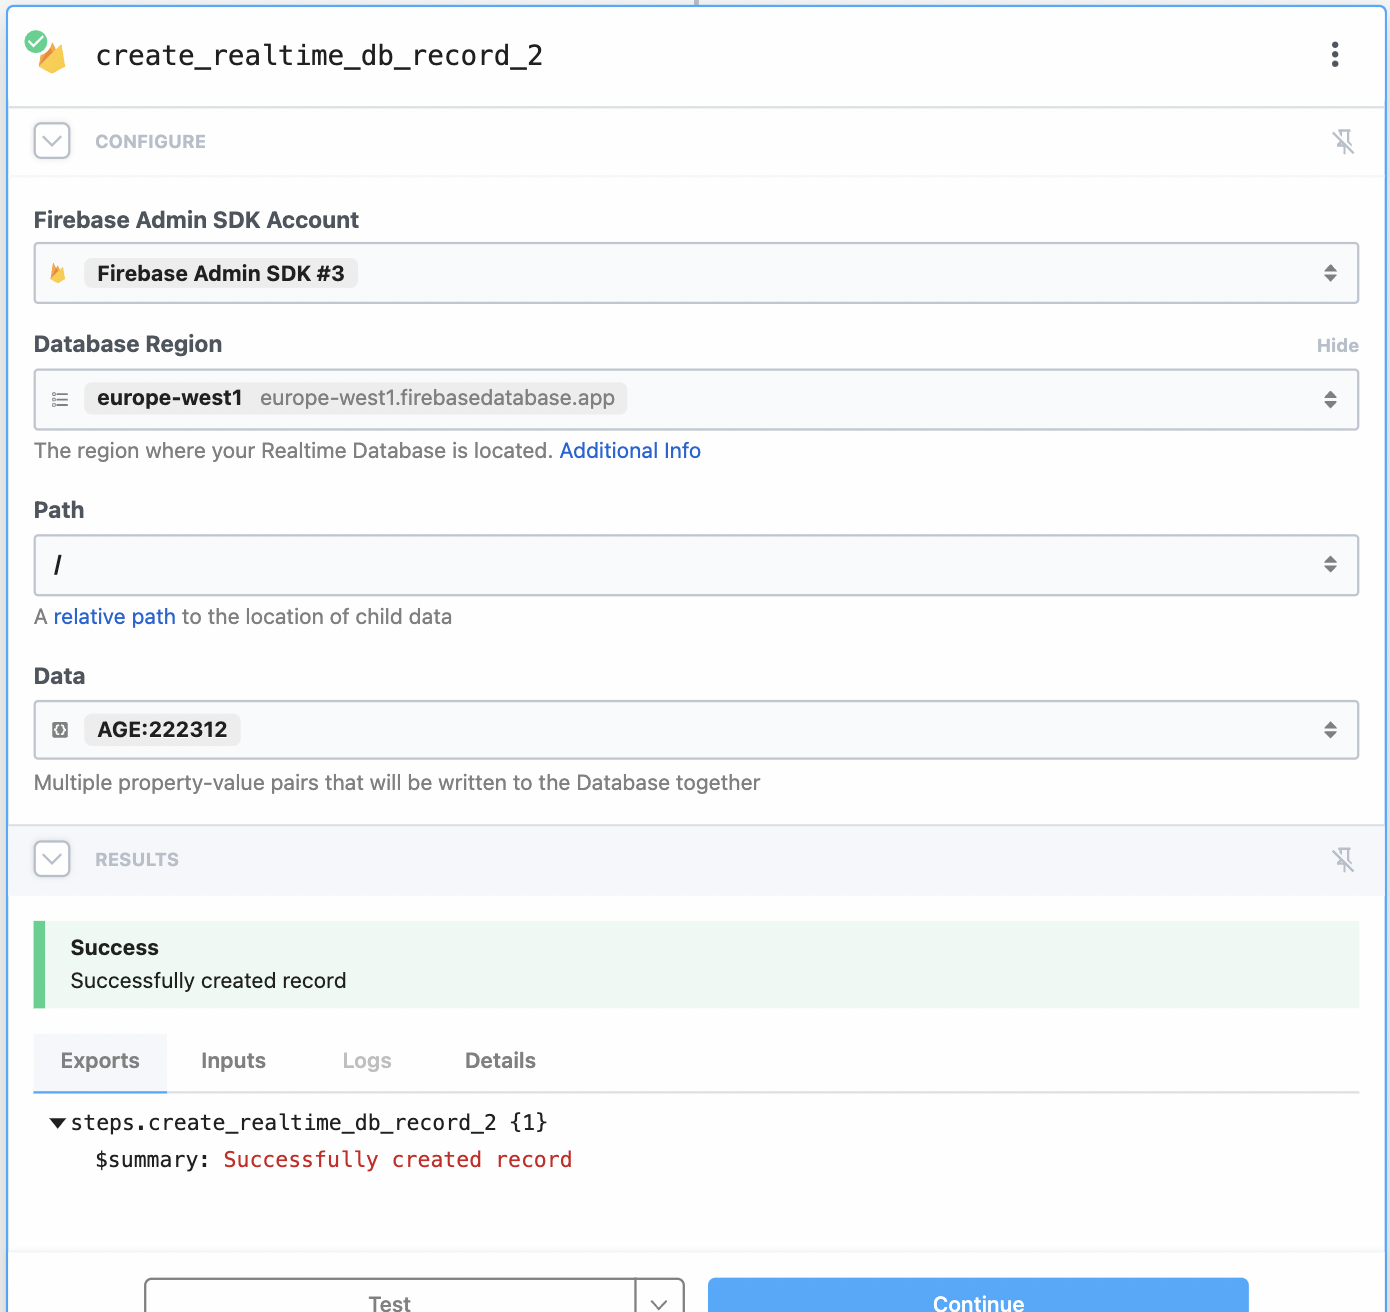This screenshot has height=1312, width=1390.
Task: Click the flame icon on Firebase Admin SDK #3 chip
Action: click(x=58, y=272)
